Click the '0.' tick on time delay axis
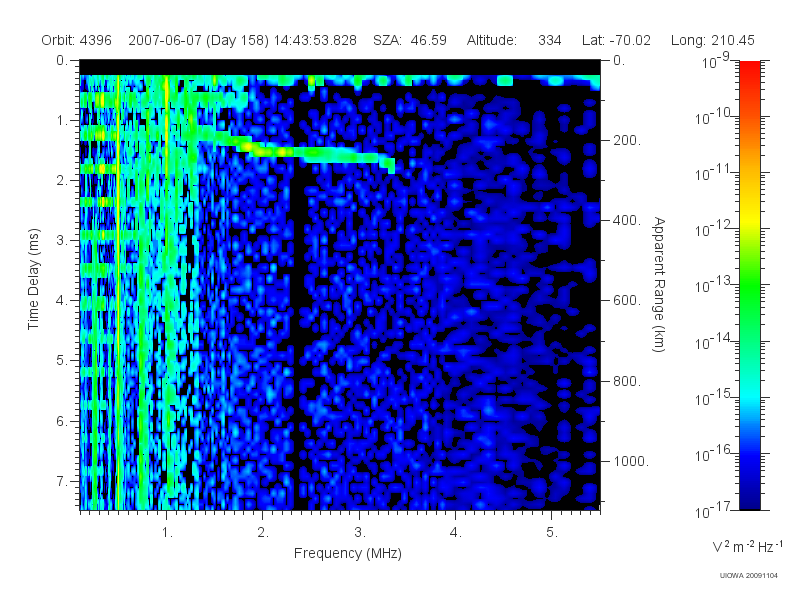The image size is (800, 600). (62, 60)
